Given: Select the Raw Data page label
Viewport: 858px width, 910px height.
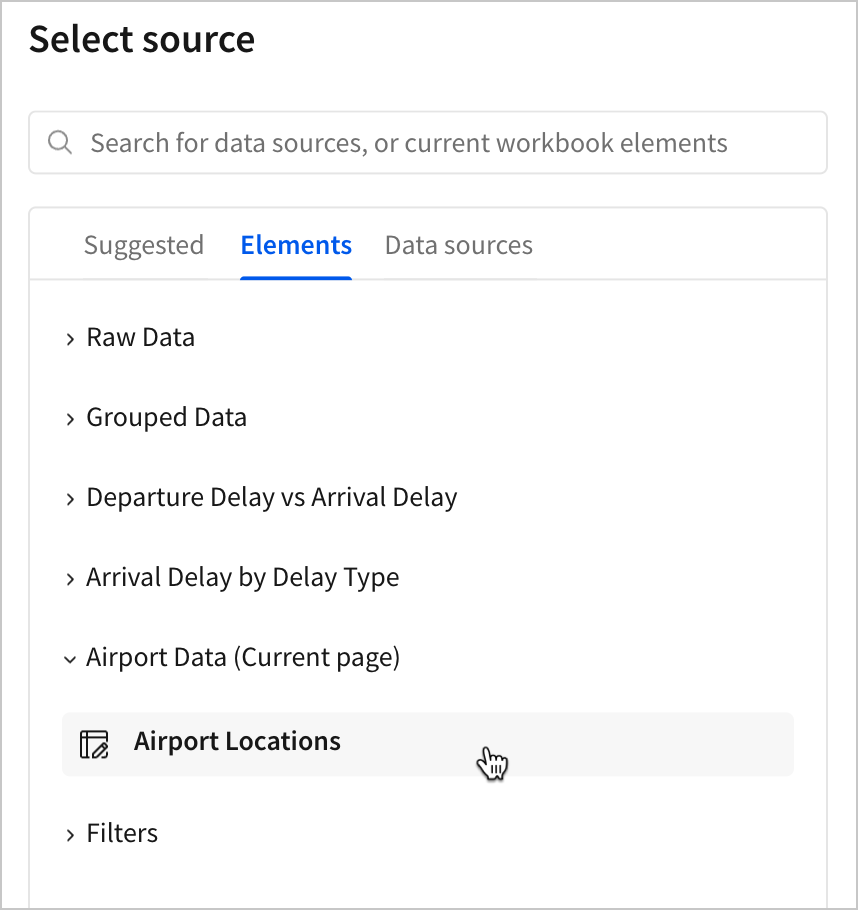Looking at the screenshot, I should (141, 338).
